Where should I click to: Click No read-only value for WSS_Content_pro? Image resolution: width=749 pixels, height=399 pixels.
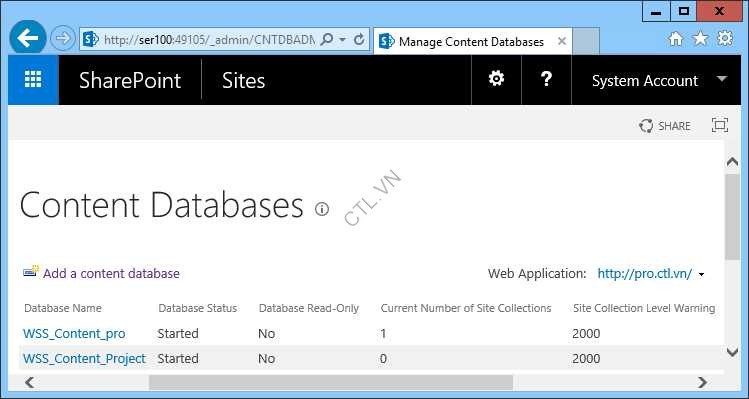pos(267,334)
